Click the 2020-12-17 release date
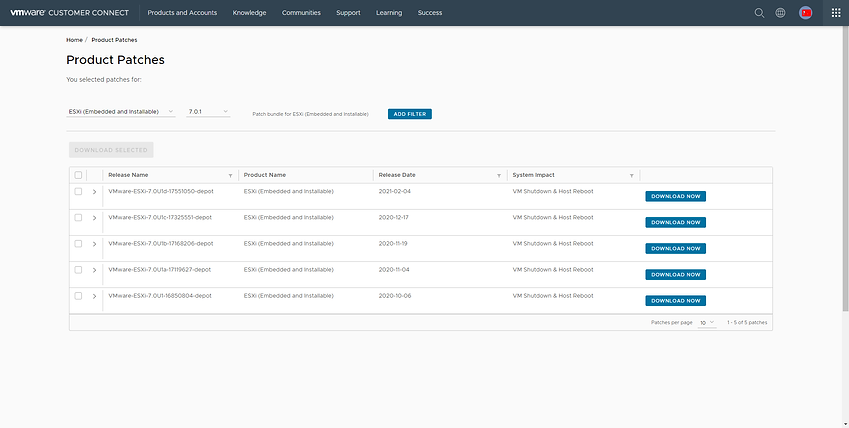Image resolution: width=849 pixels, height=428 pixels. (x=394, y=217)
